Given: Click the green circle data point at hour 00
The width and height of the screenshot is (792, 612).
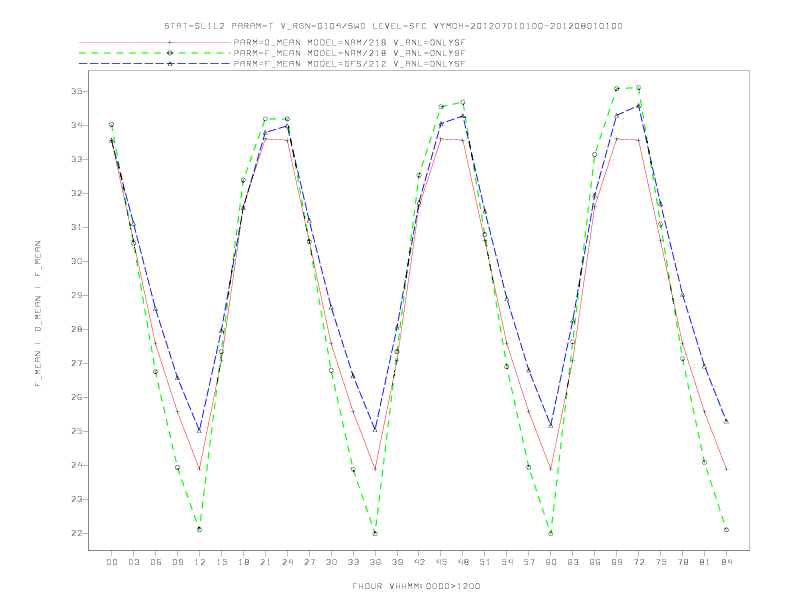Looking at the screenshot, I should click(x=112, y=124).
